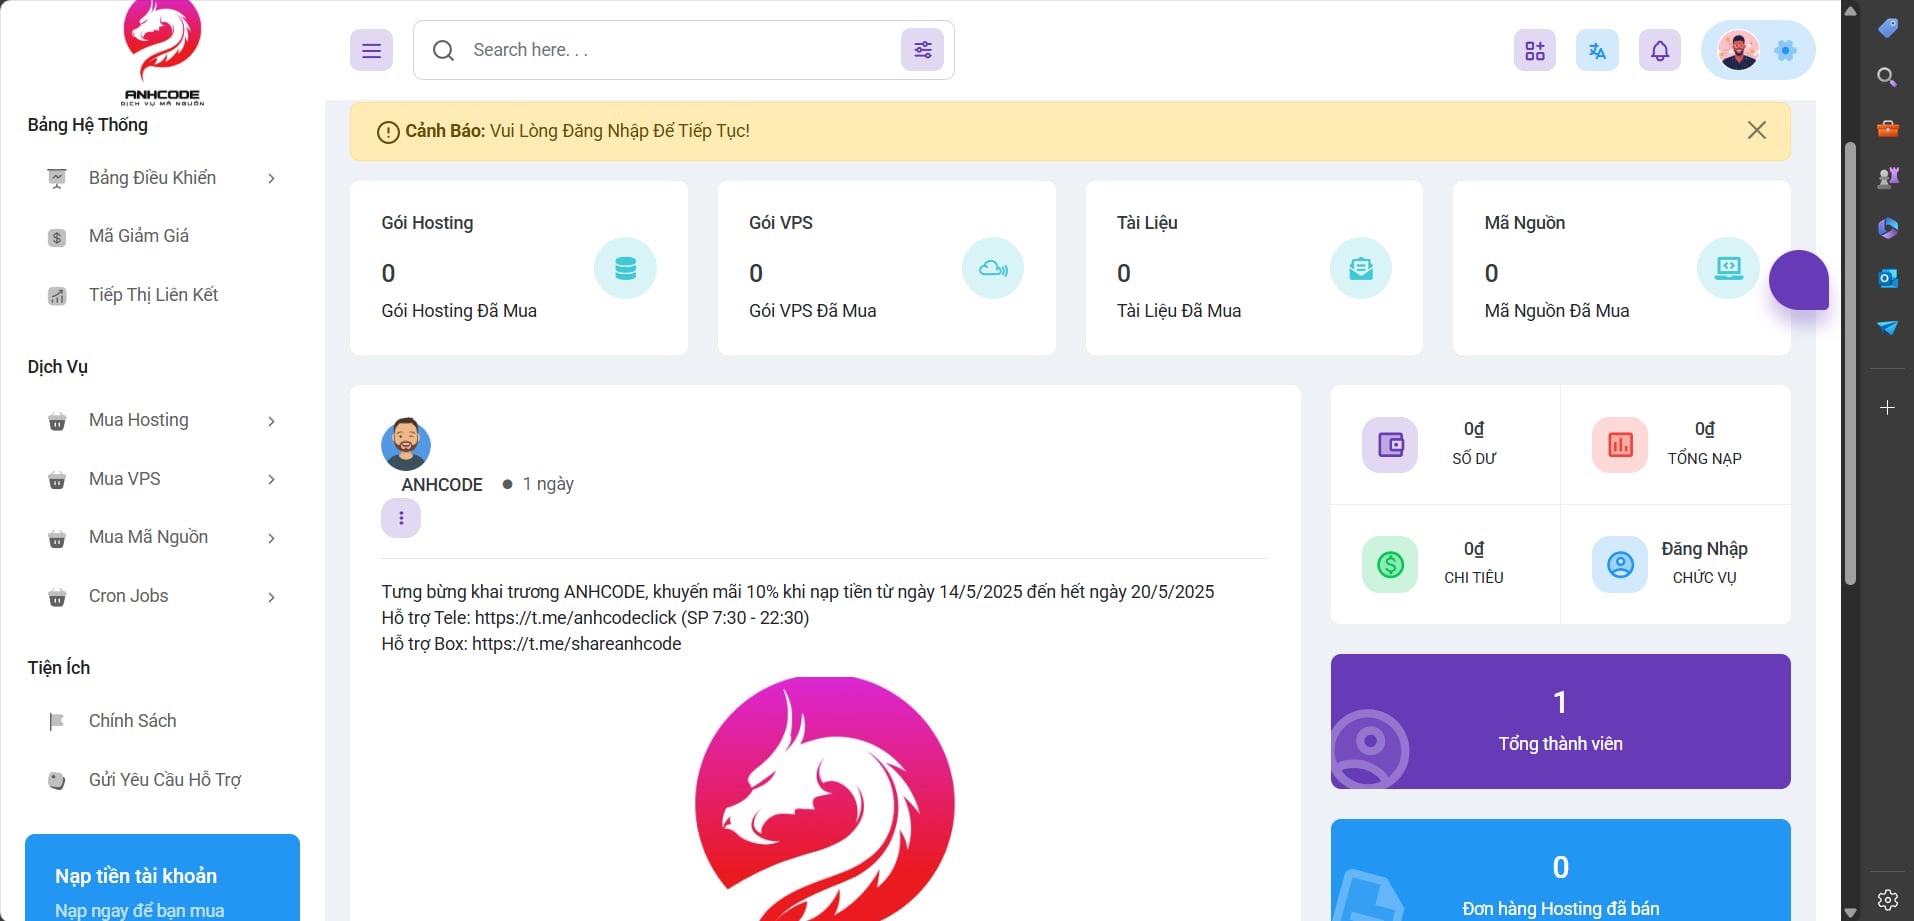Expand Bảng Điều Khiển submenu chevron
Image resolution: width=1914 pixels, height=921 pixels.
(271, 178)
